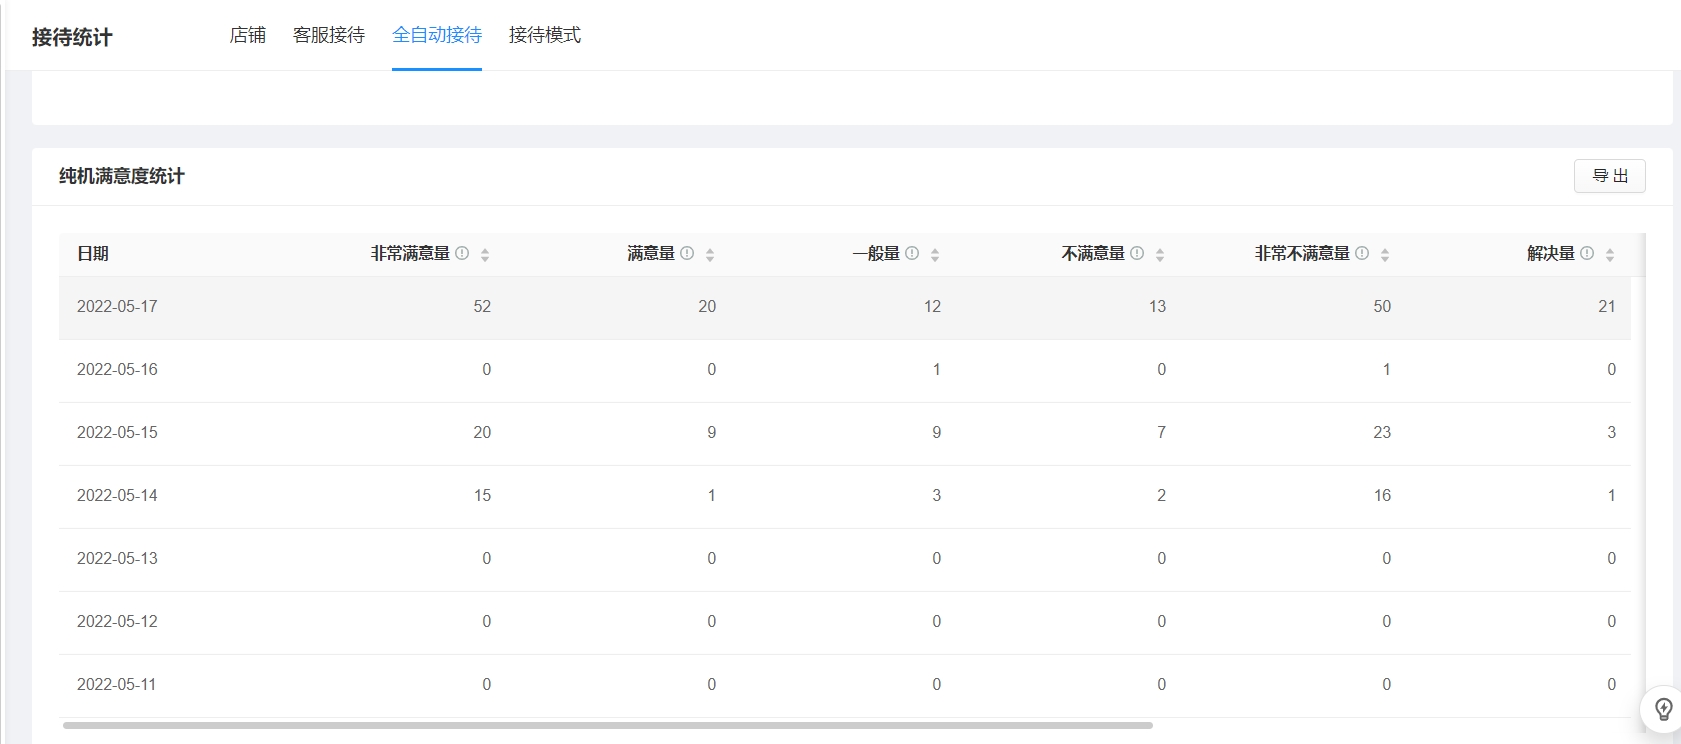Click value 50 in the 2022-05-17 row

click(x=1382, y=307)
